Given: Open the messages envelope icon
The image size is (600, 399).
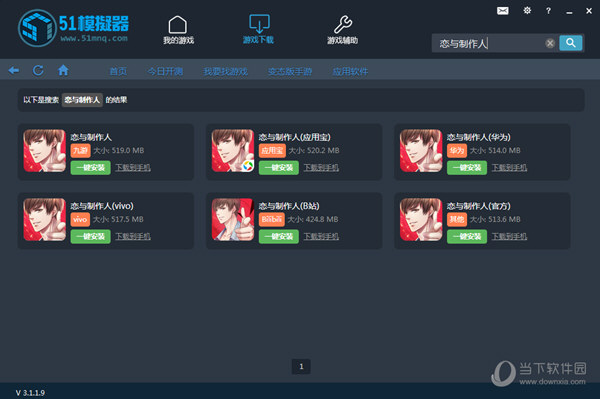Looking at the screenshot, I should (503, 11).
